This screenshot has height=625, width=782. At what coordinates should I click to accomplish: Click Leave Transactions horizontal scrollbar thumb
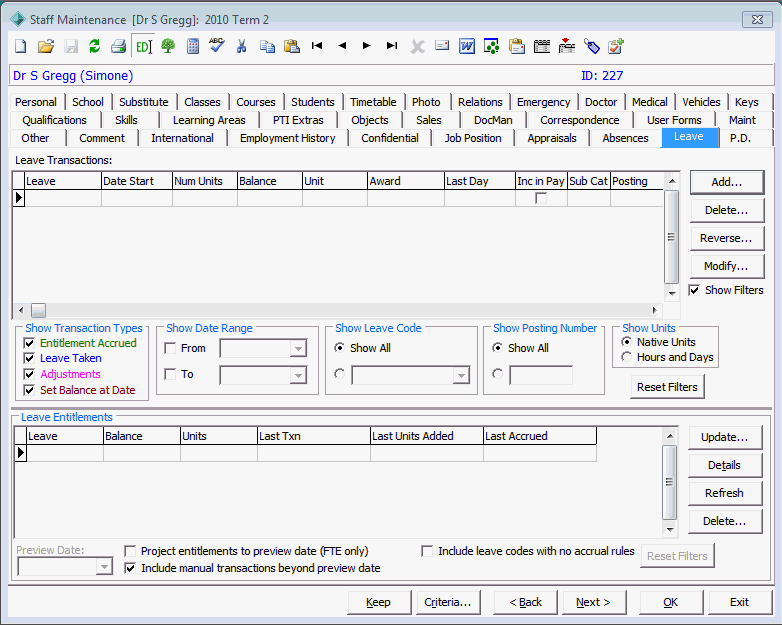[38, 310]
